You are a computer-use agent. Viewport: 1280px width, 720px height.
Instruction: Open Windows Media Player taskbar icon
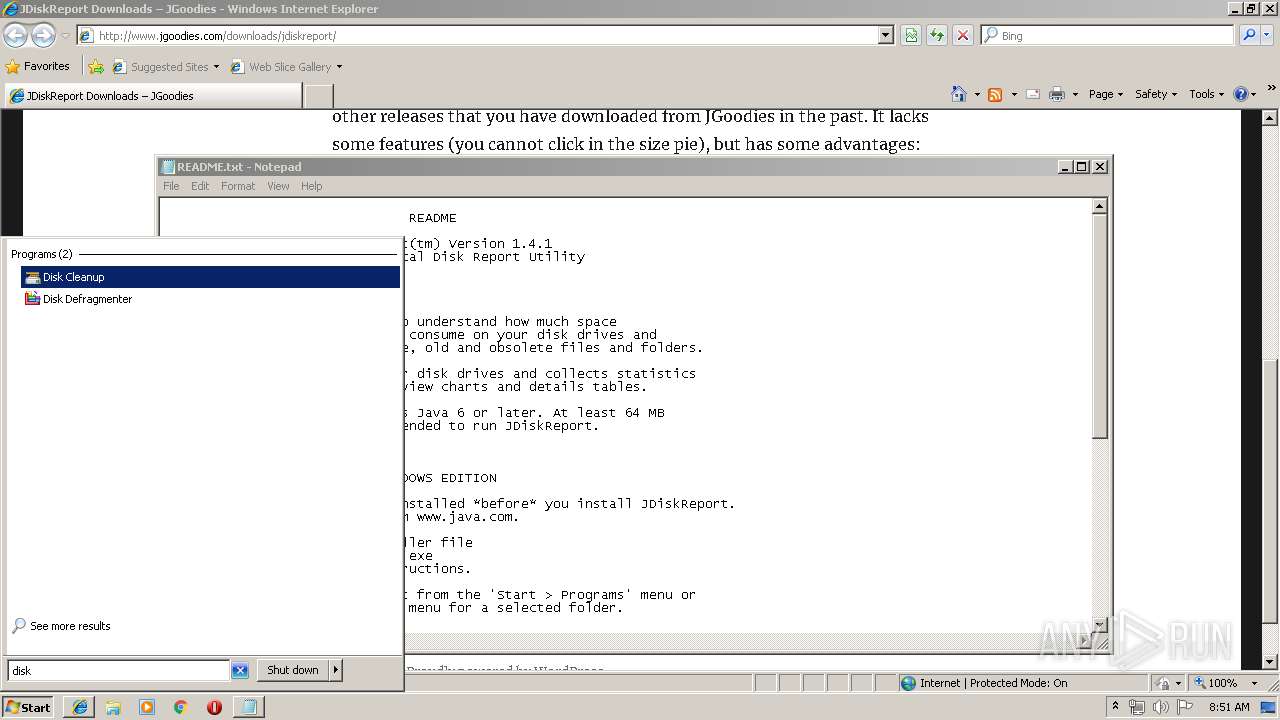click(147, 707)
